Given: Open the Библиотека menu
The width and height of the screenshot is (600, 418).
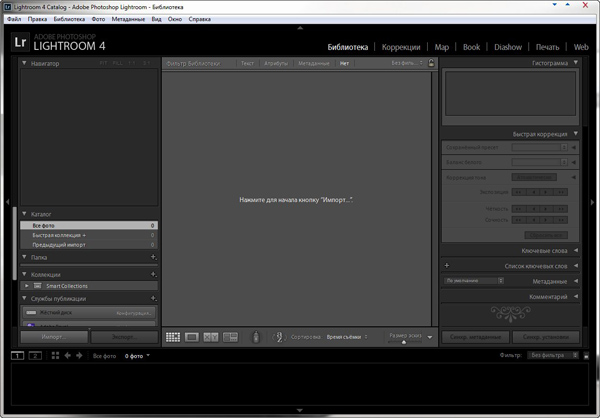Looking at the screenshot, I should point(69,19).
